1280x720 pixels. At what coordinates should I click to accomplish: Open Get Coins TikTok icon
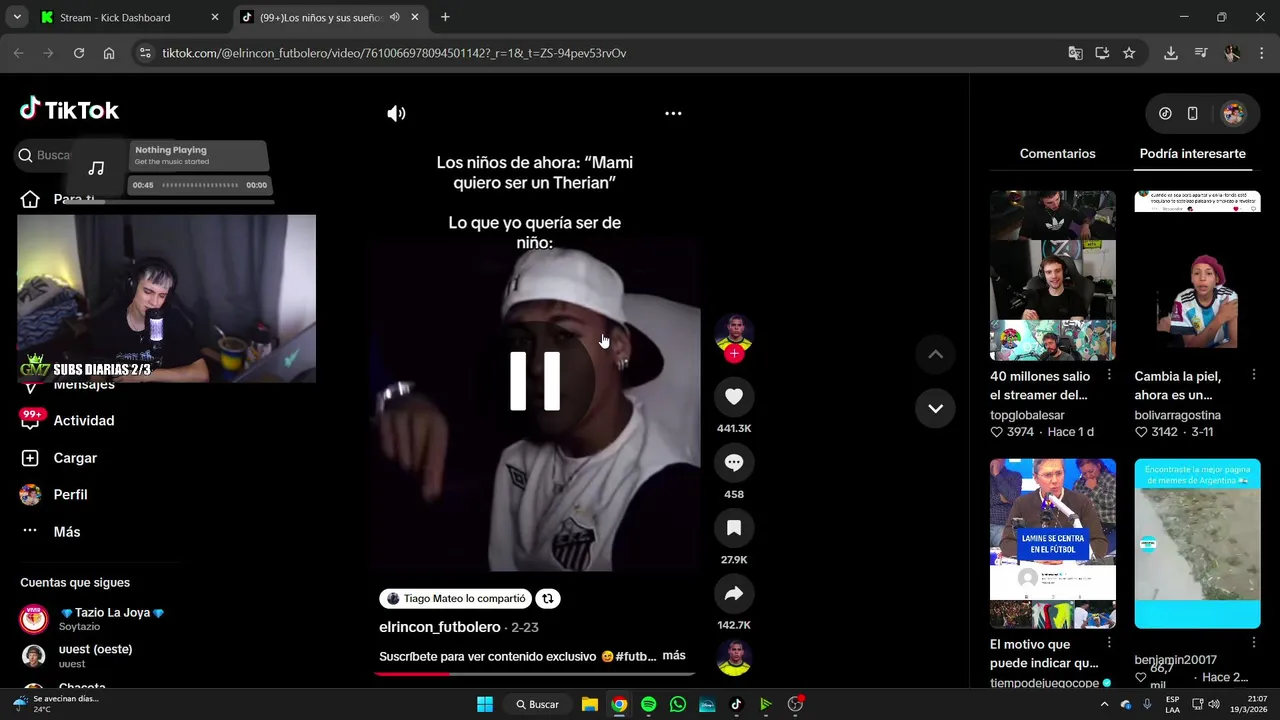coord(1165,113)
